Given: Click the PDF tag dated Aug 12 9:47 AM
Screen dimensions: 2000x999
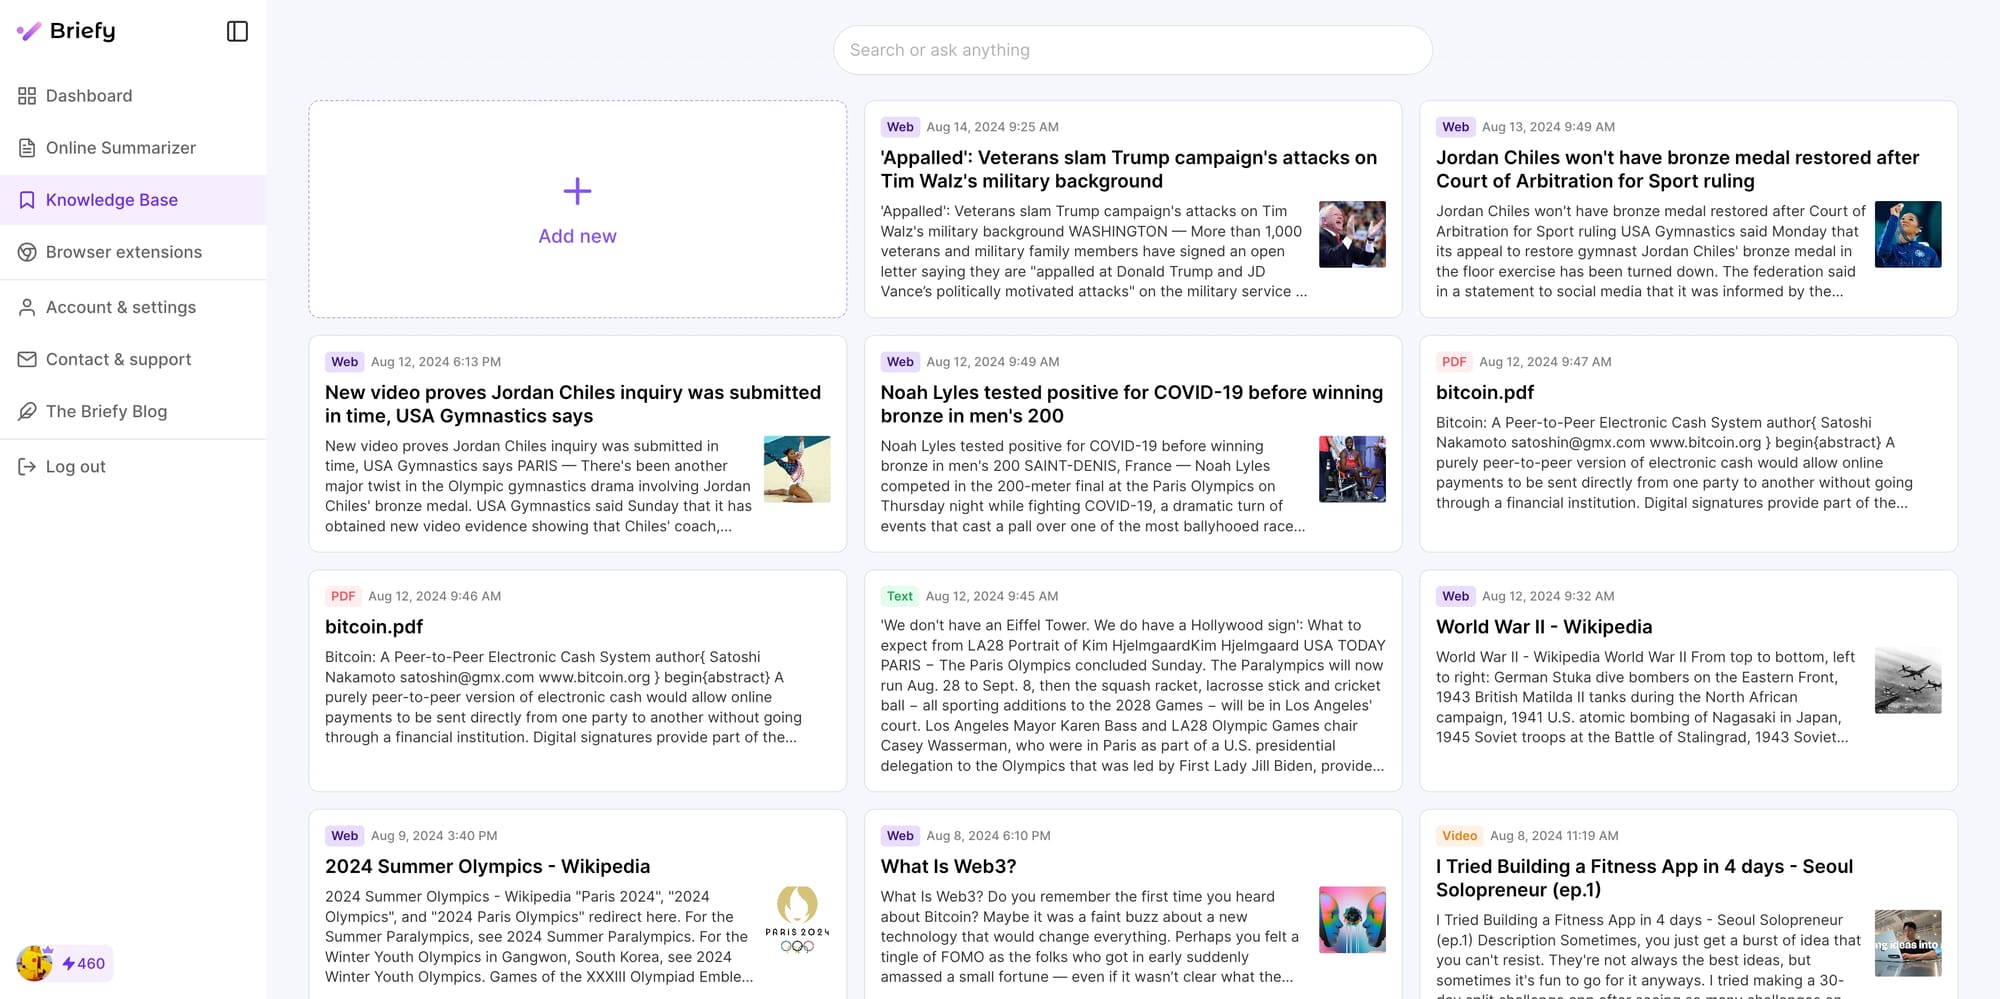Looking at the screenshot, I should [1454, 362].
